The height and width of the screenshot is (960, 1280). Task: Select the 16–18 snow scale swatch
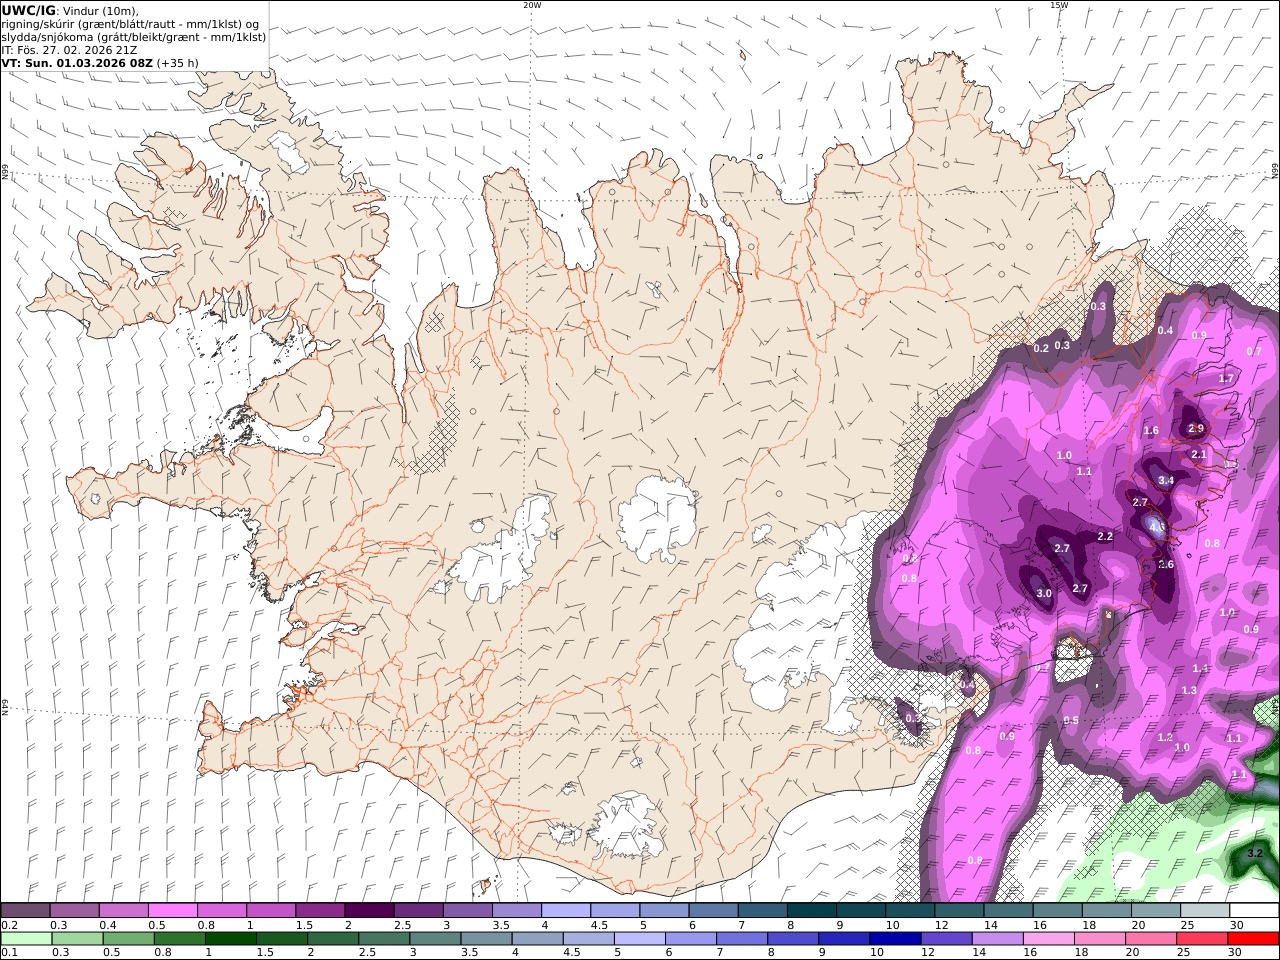(1057, 910)
